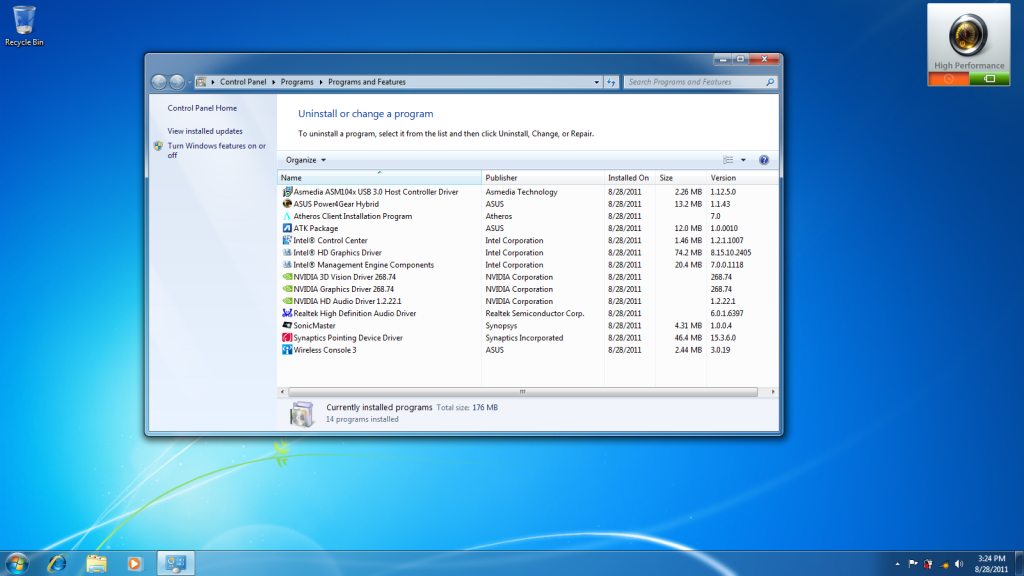The width and height of the screenshot is (1024, 576).
Task: Show hidden icons in system tray
Action: (897, 563)
